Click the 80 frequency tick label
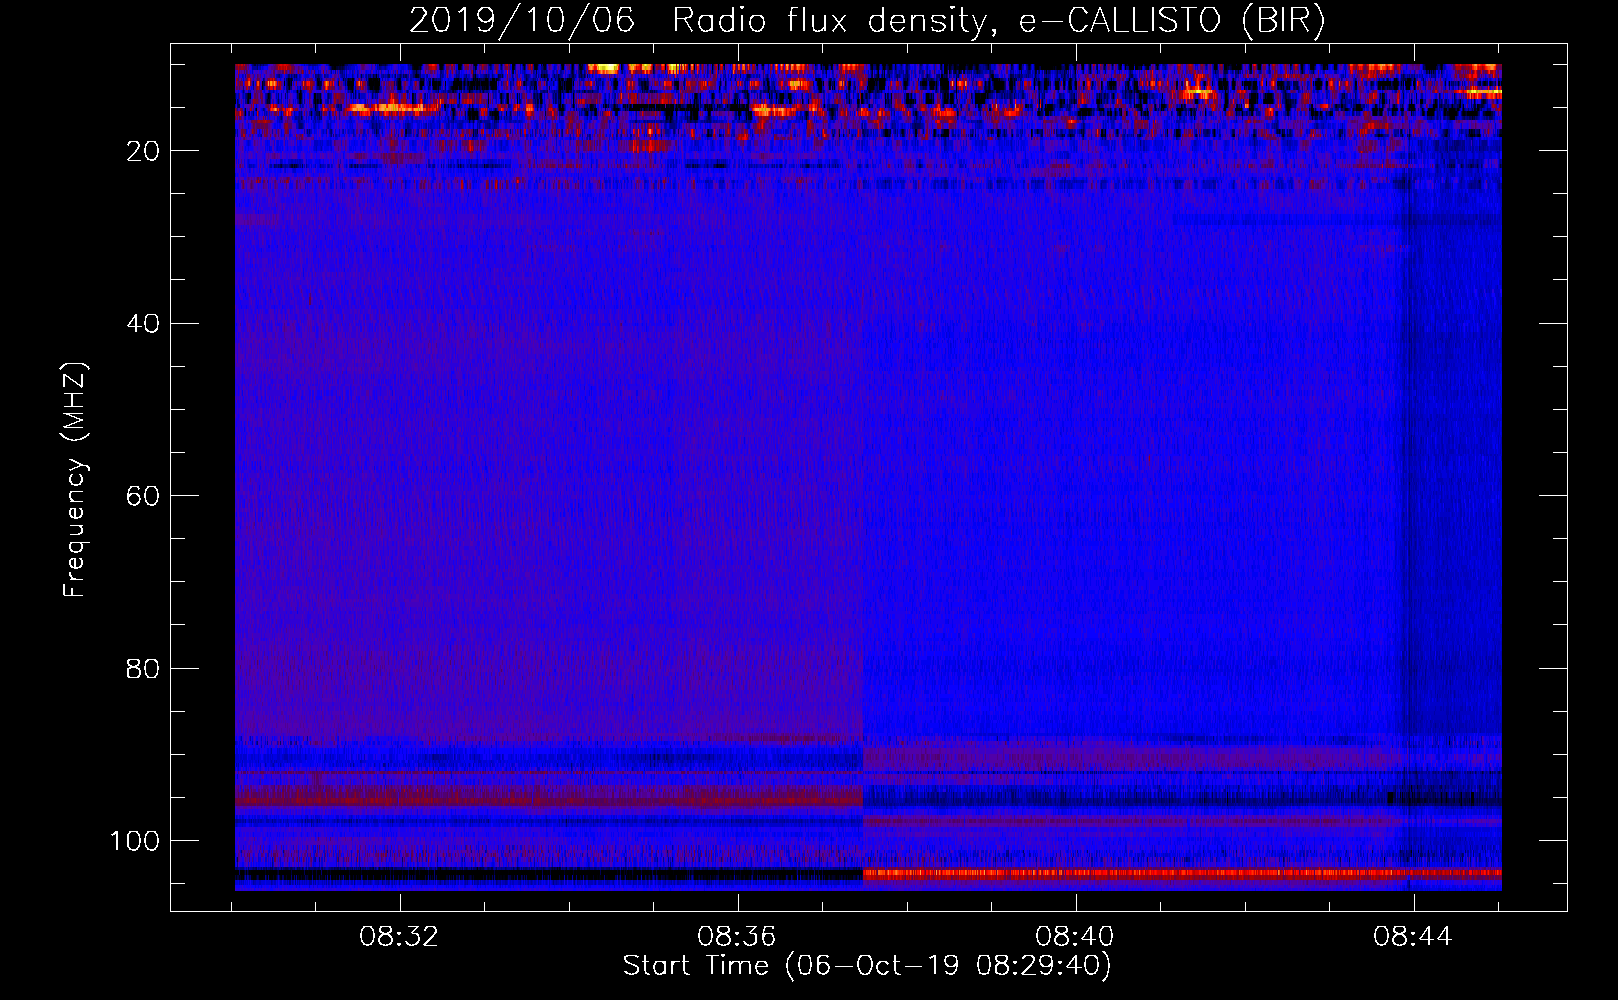This screenshot has width=1618, height=1000. pos(144,668)
